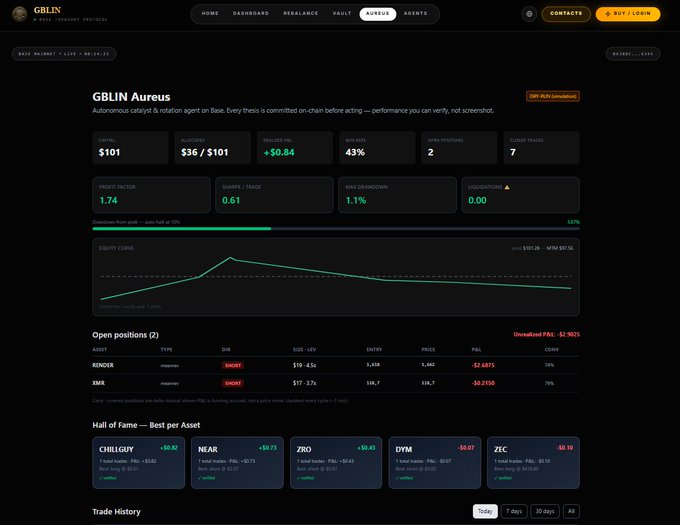Click the Contacts button
Viewport: 680px width, 525px height.
click(x=566, y=14)
